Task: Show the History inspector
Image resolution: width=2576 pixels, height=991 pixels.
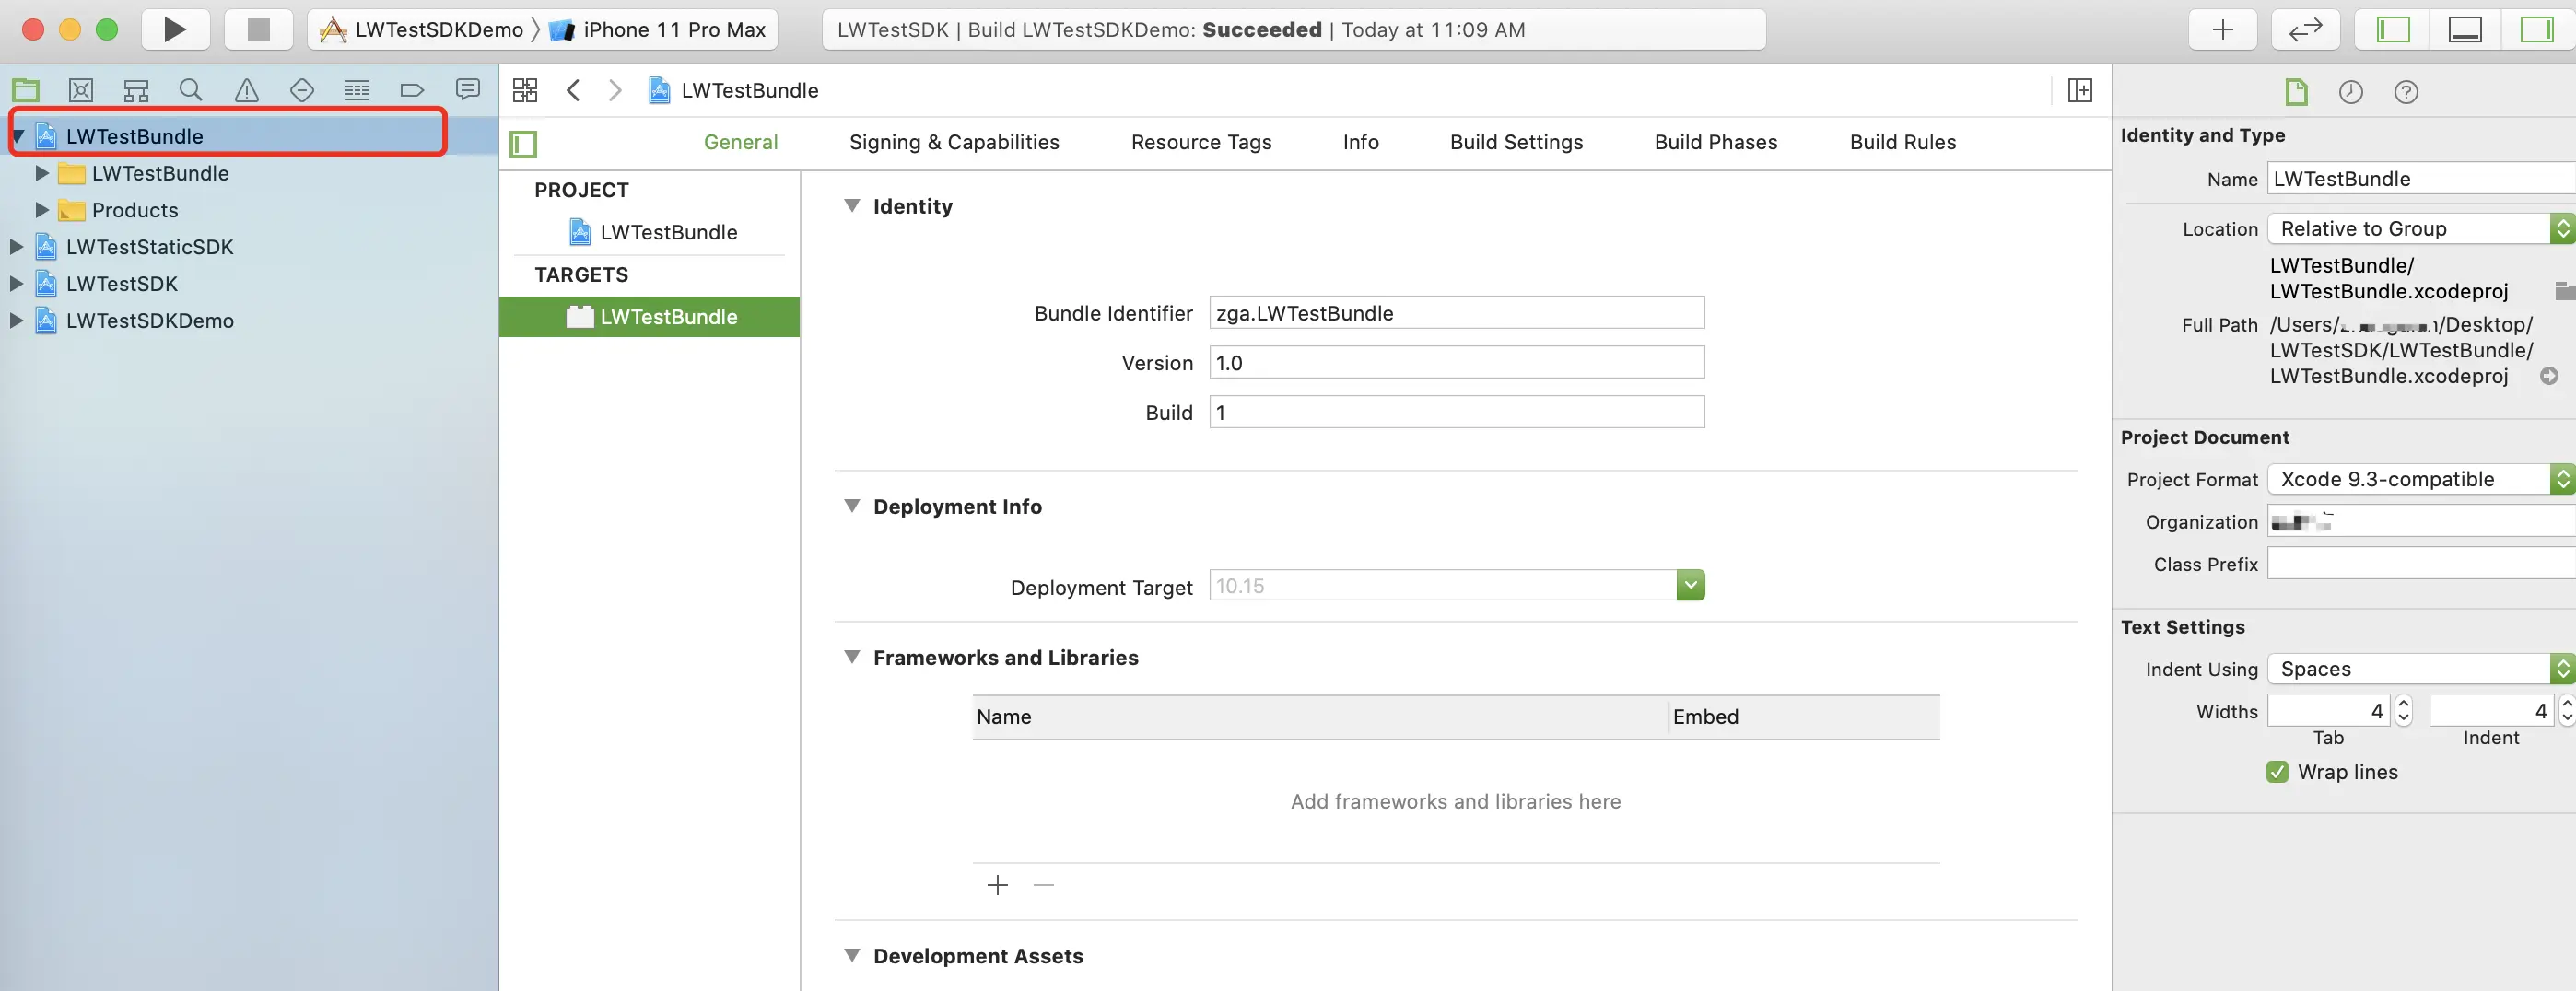Action: point(2351,92)
